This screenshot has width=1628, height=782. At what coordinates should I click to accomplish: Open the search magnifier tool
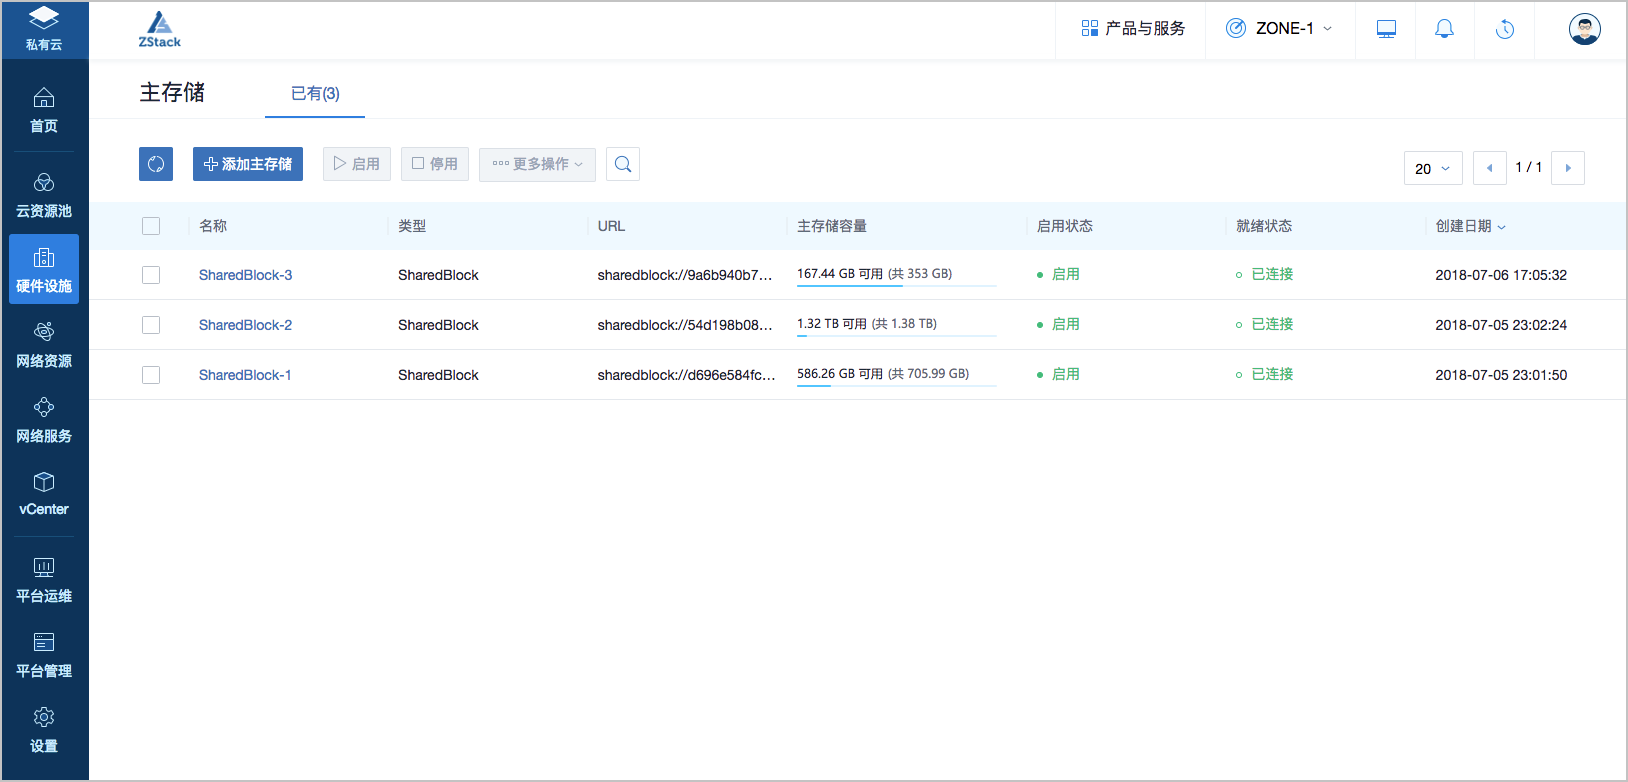tap(623, 164)
